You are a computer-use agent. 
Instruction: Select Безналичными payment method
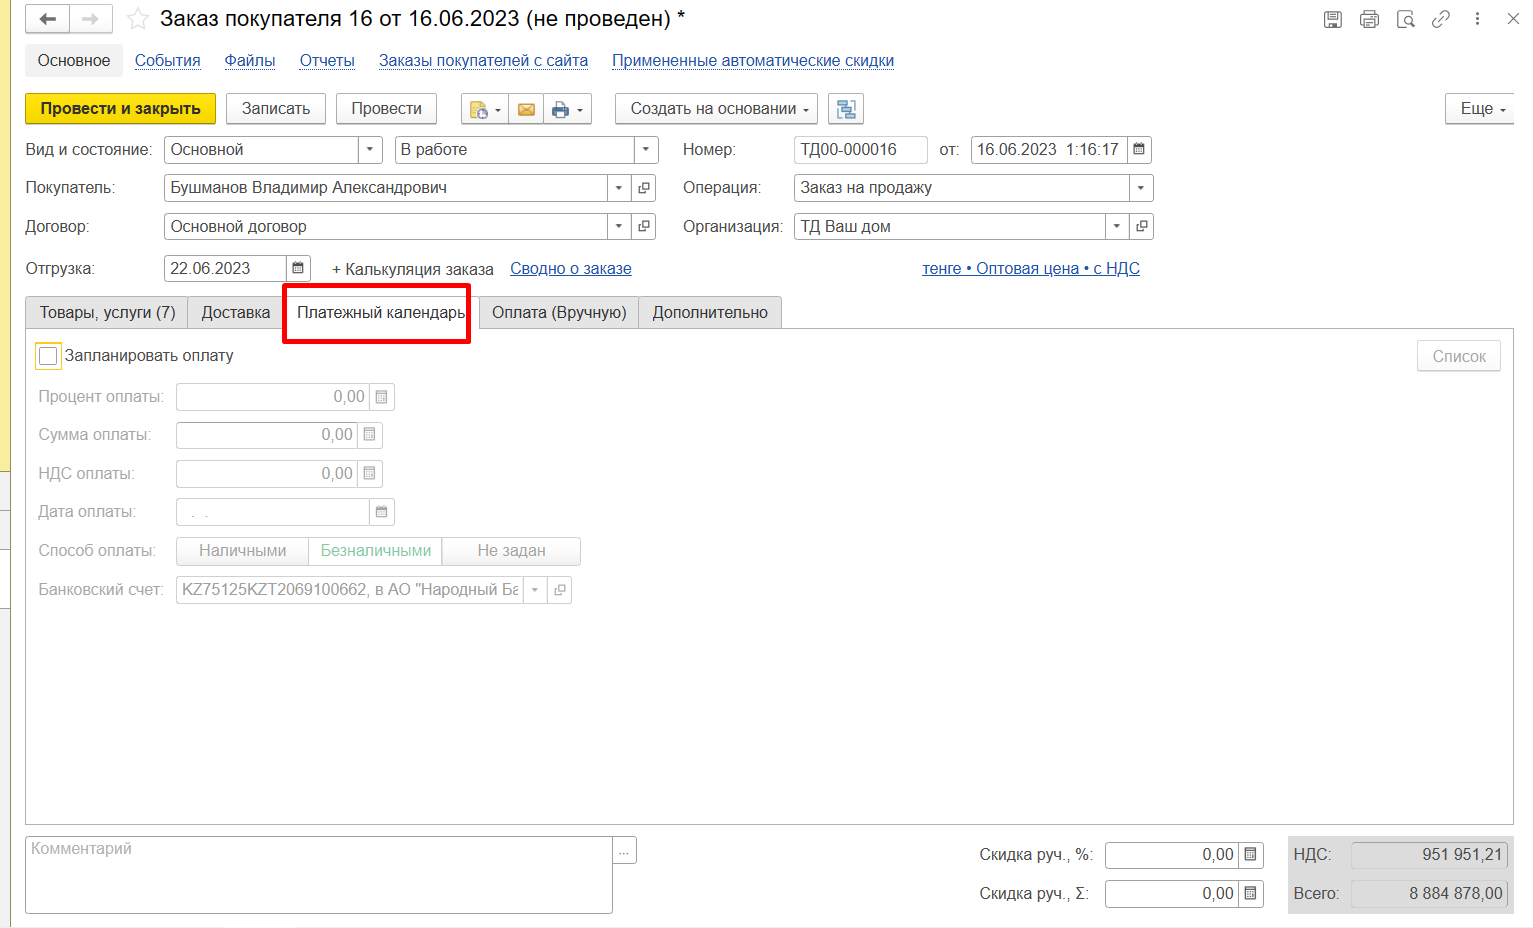tap(376, 551)
